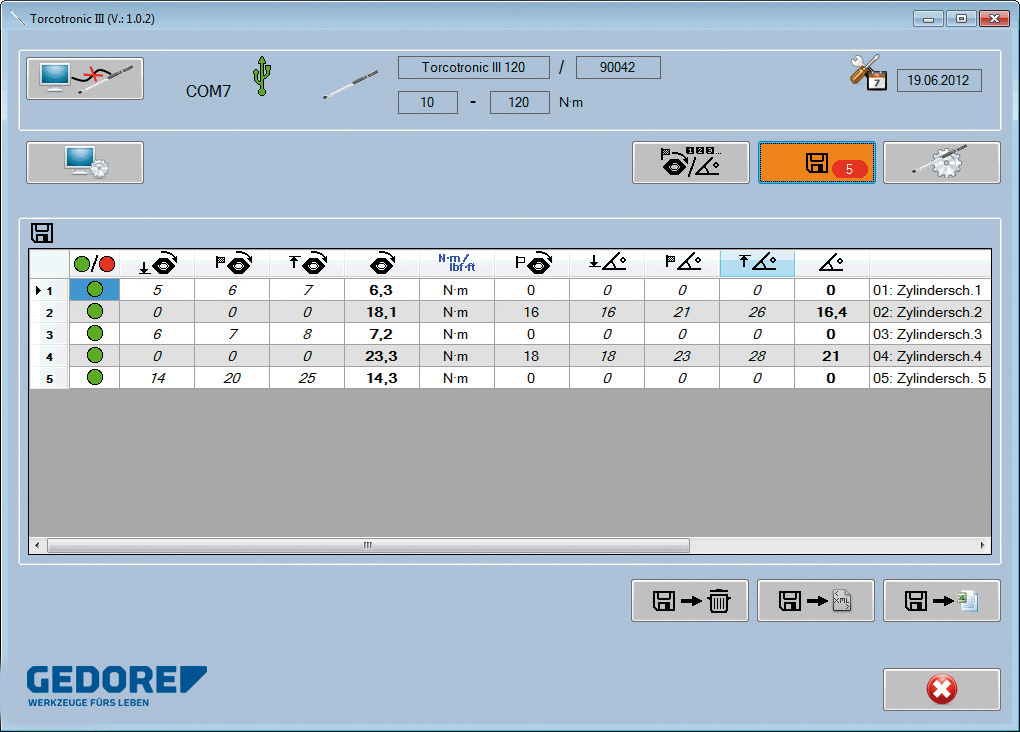The image size is (1020, 732).
Task: Open the computer settings gear button
Action: click(85, 162)
